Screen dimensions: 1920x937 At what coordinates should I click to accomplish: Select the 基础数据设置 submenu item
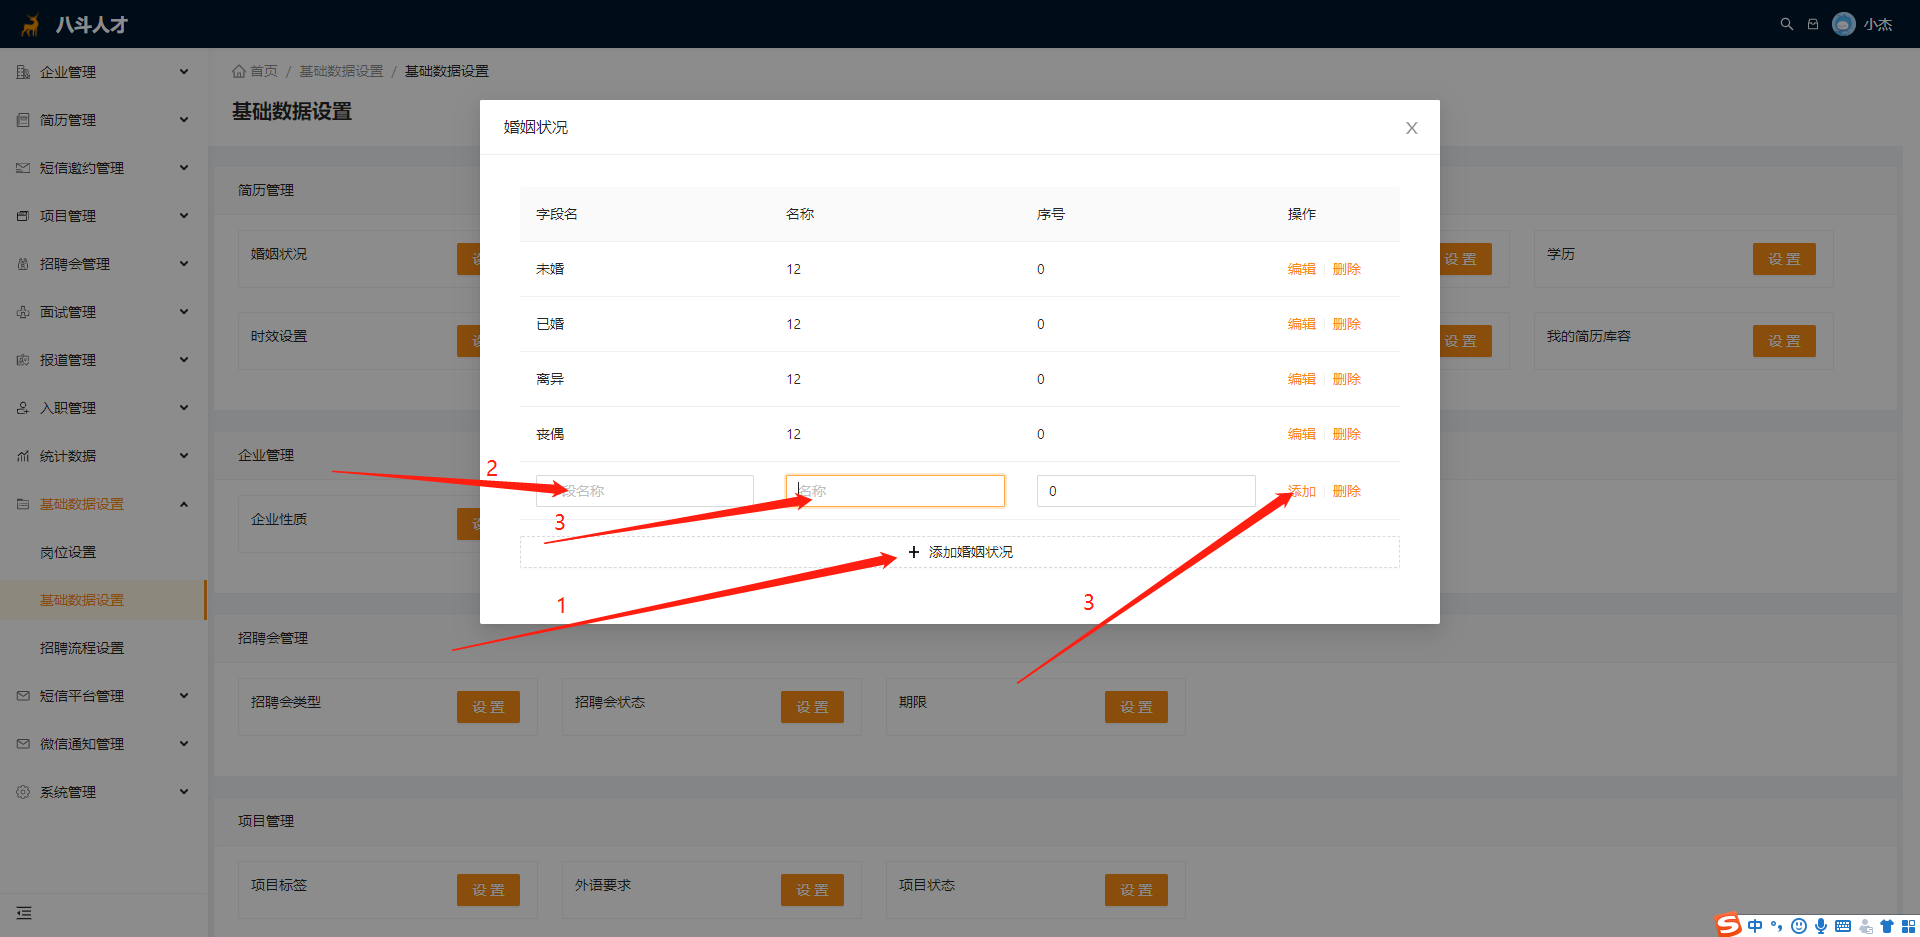point(104,600)
